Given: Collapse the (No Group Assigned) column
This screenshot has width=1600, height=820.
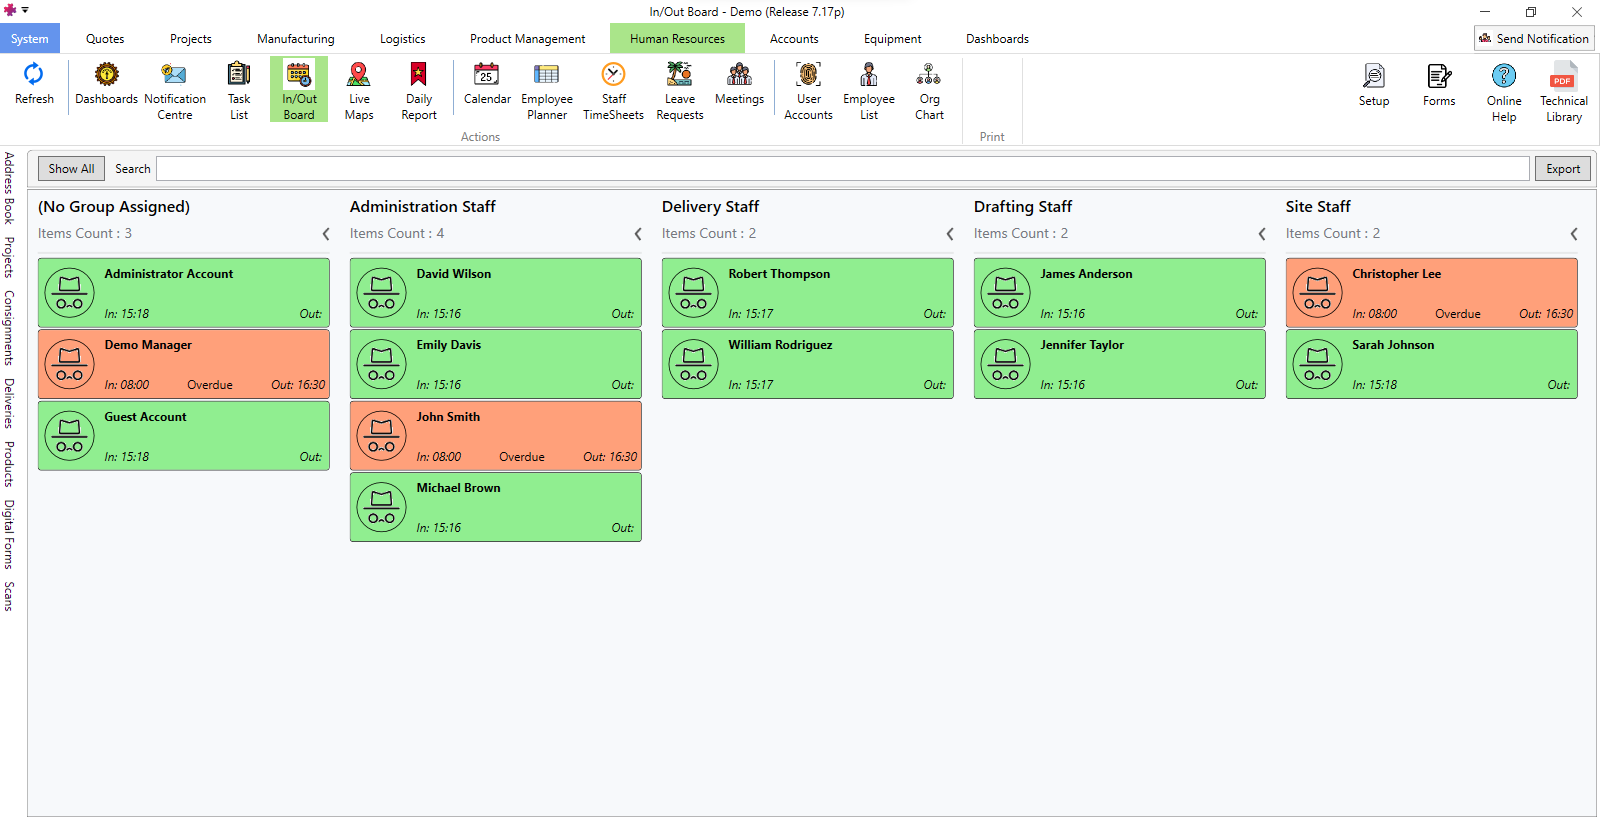Looking at the screenshot, I should click(326, 234).
